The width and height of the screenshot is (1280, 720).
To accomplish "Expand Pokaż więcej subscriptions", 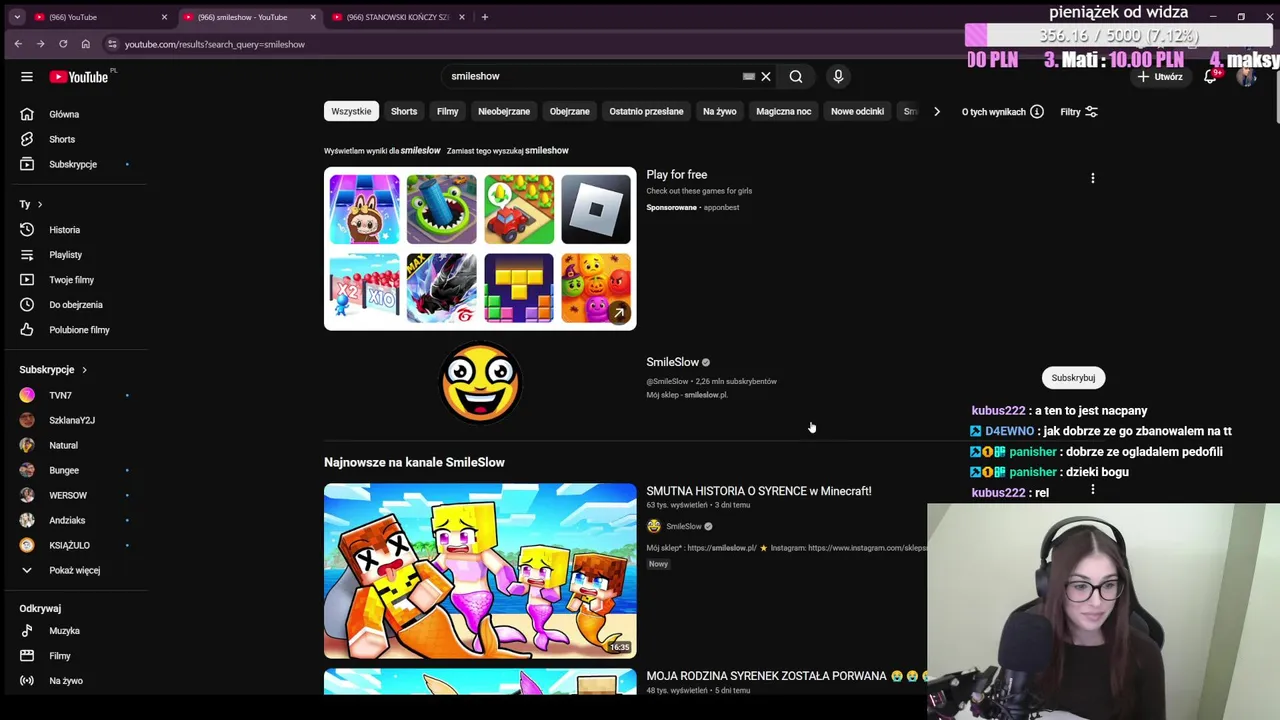I will point(74,570).
